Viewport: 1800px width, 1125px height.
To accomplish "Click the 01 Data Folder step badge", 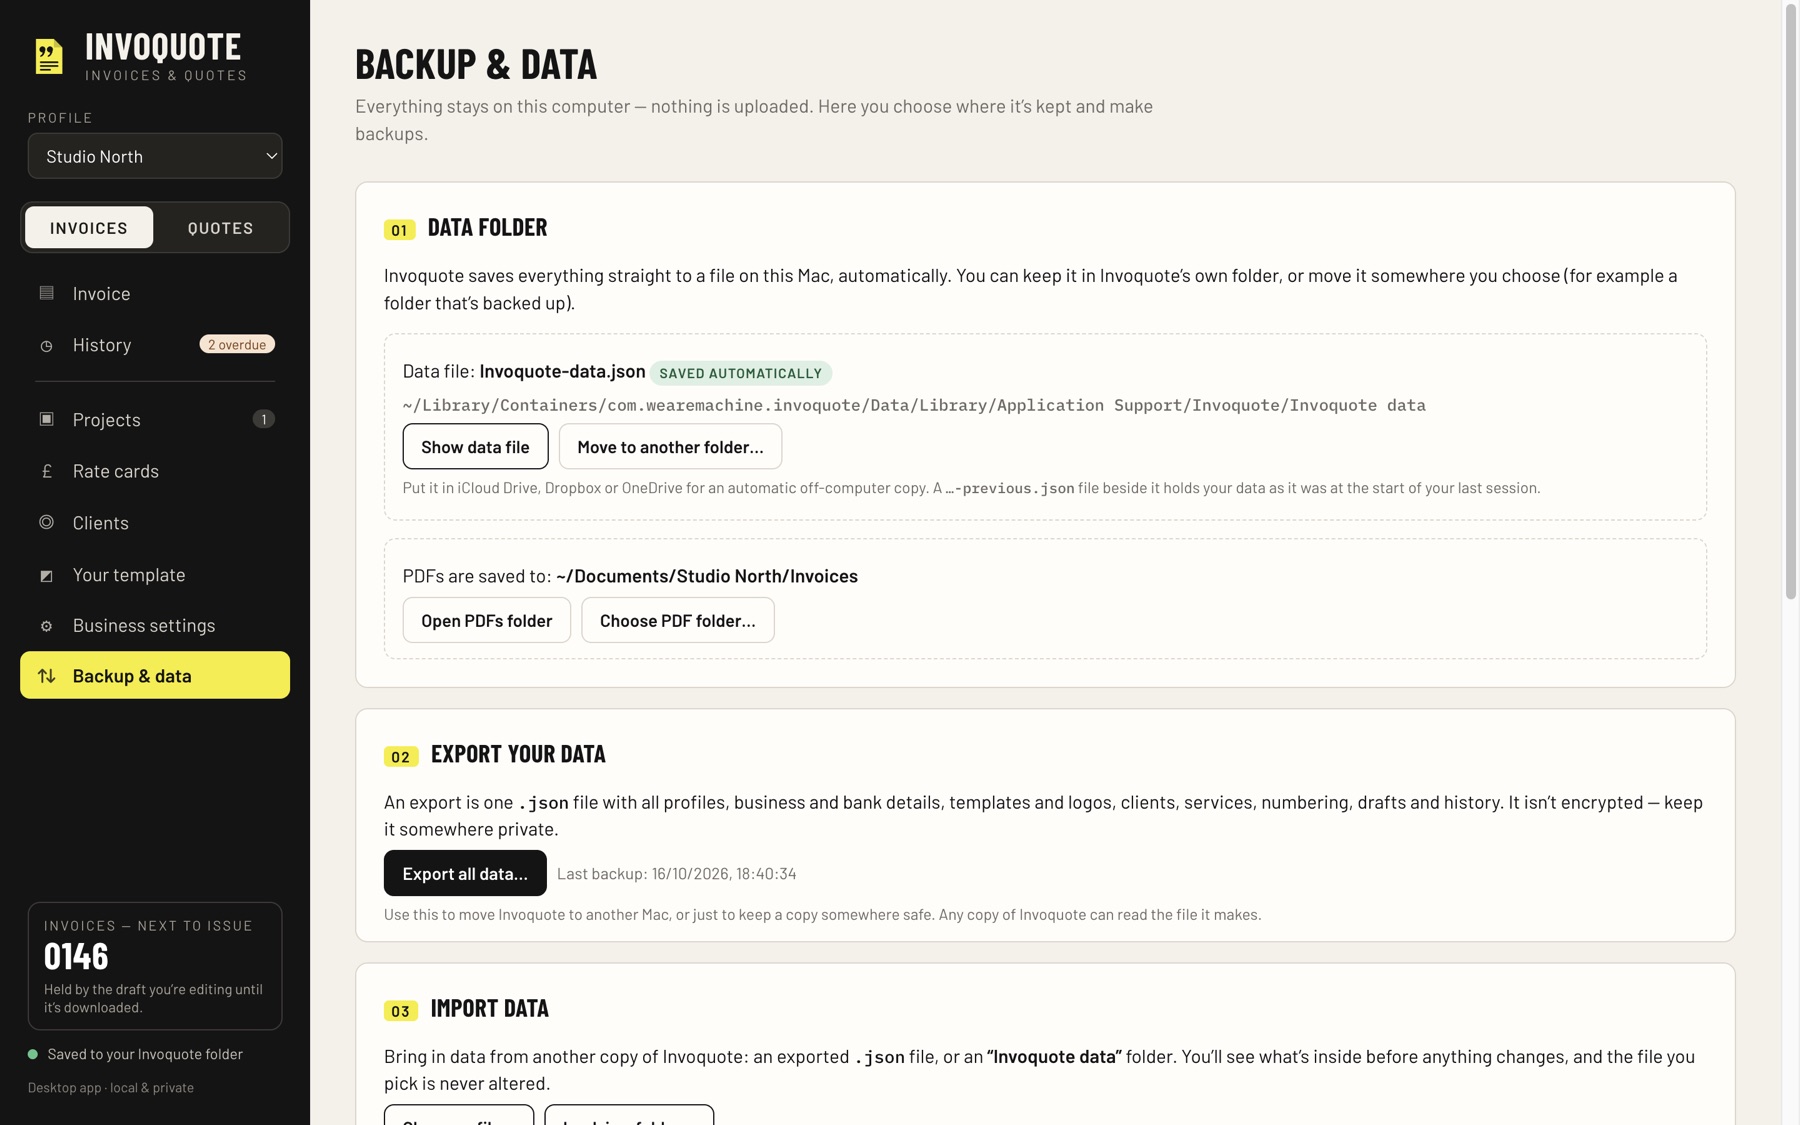I will (399, 230).
